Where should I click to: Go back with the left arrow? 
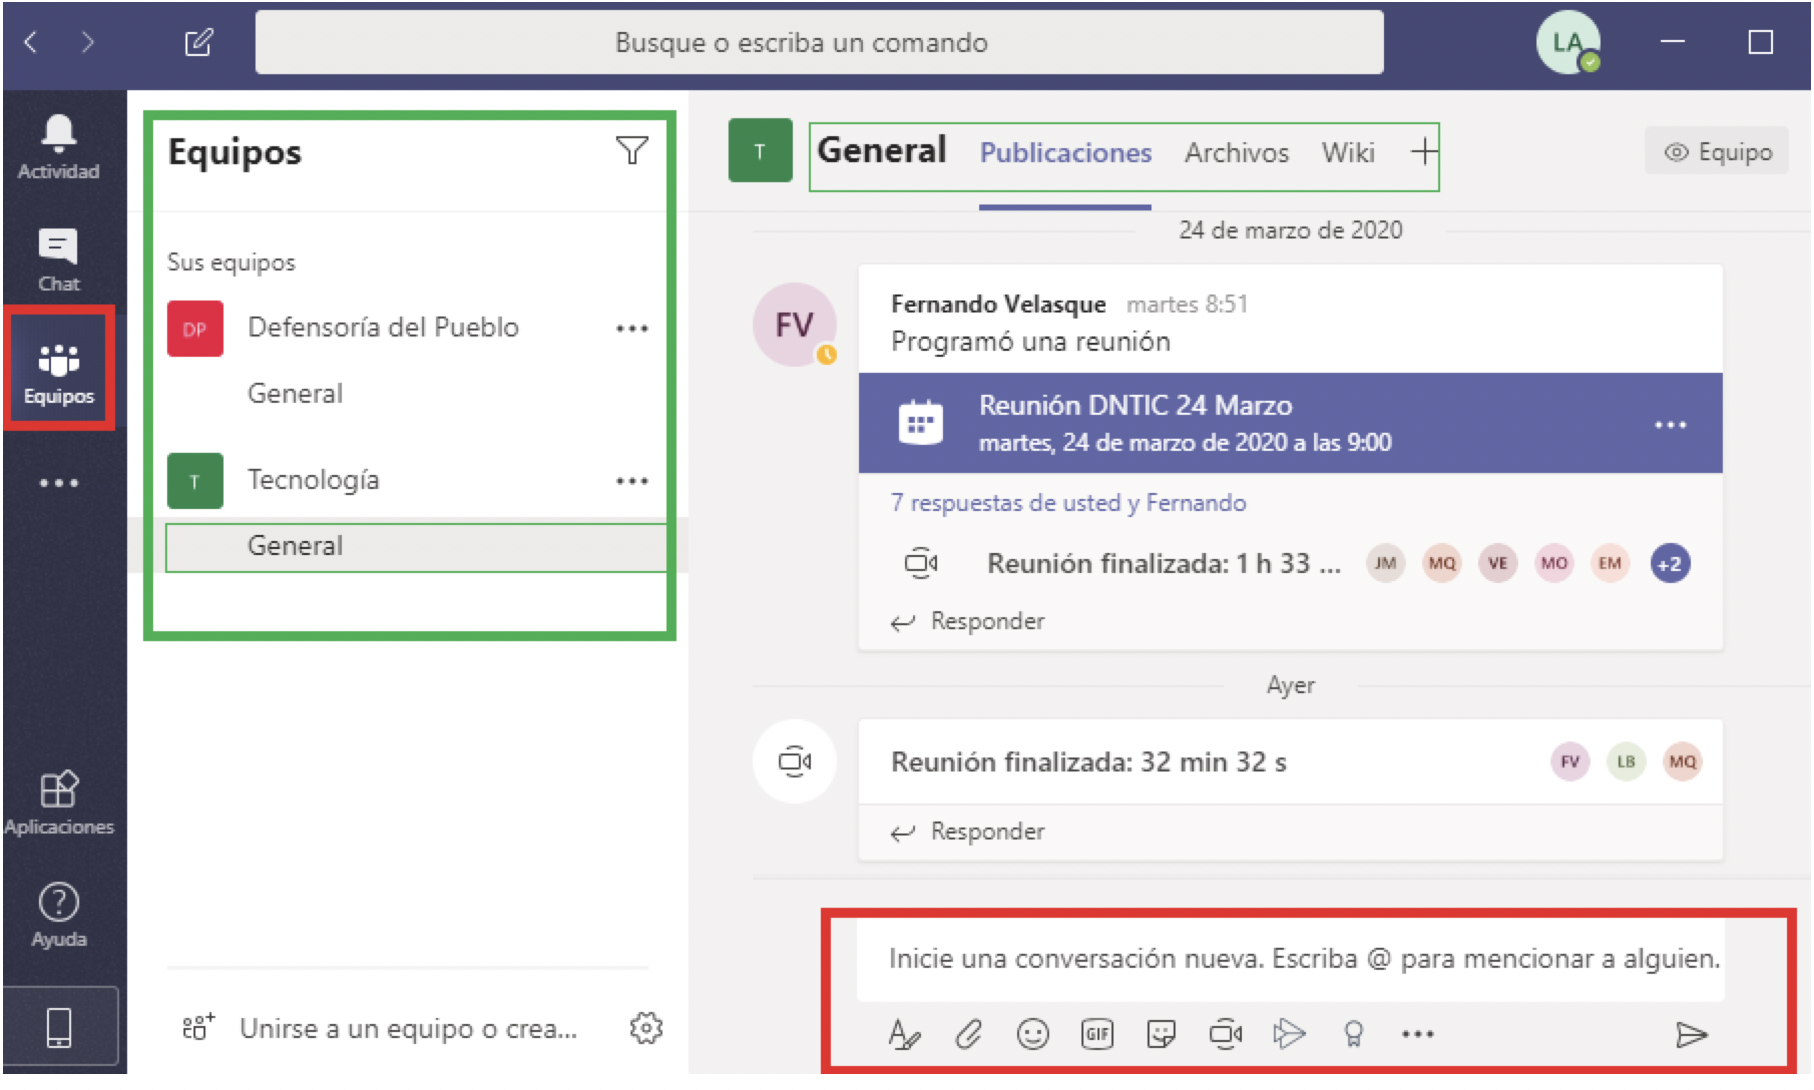point(31,42)
